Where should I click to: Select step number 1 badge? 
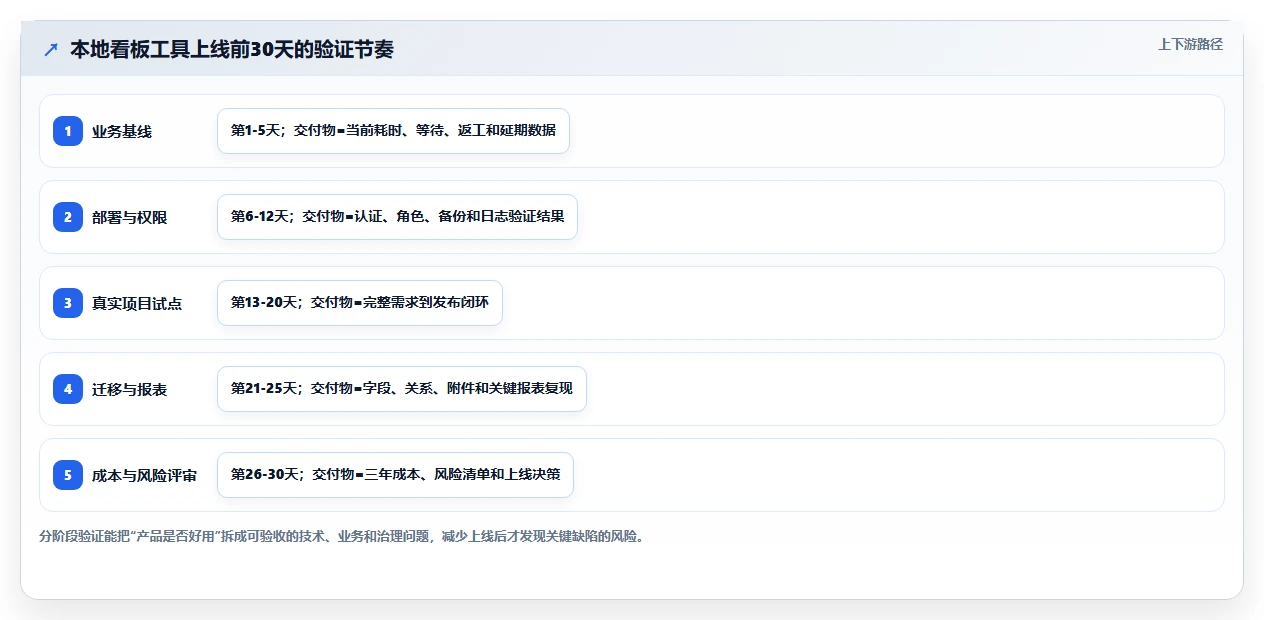coord(68,131)
